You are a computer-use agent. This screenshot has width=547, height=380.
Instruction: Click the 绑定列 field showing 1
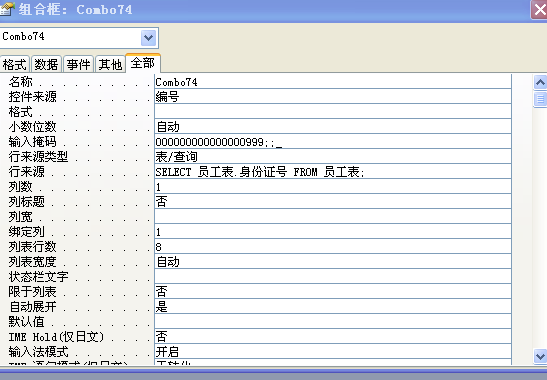(x=333, y=232)
